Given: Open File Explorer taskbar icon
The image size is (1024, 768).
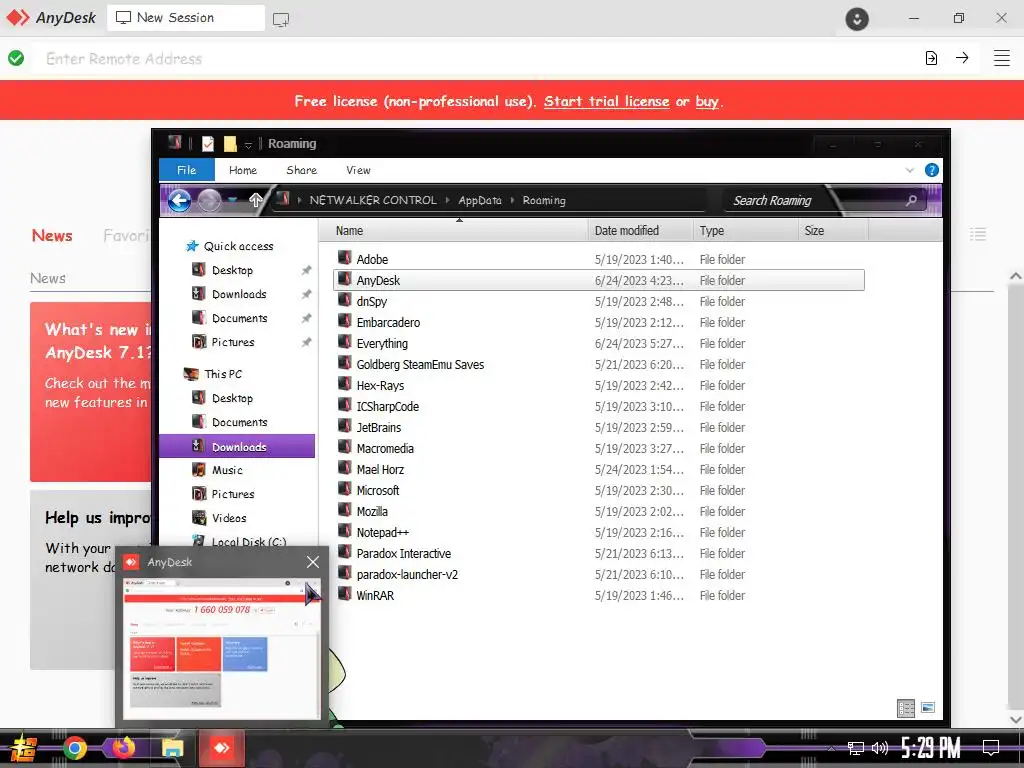Looking at the screenshot, I should 172,748.
